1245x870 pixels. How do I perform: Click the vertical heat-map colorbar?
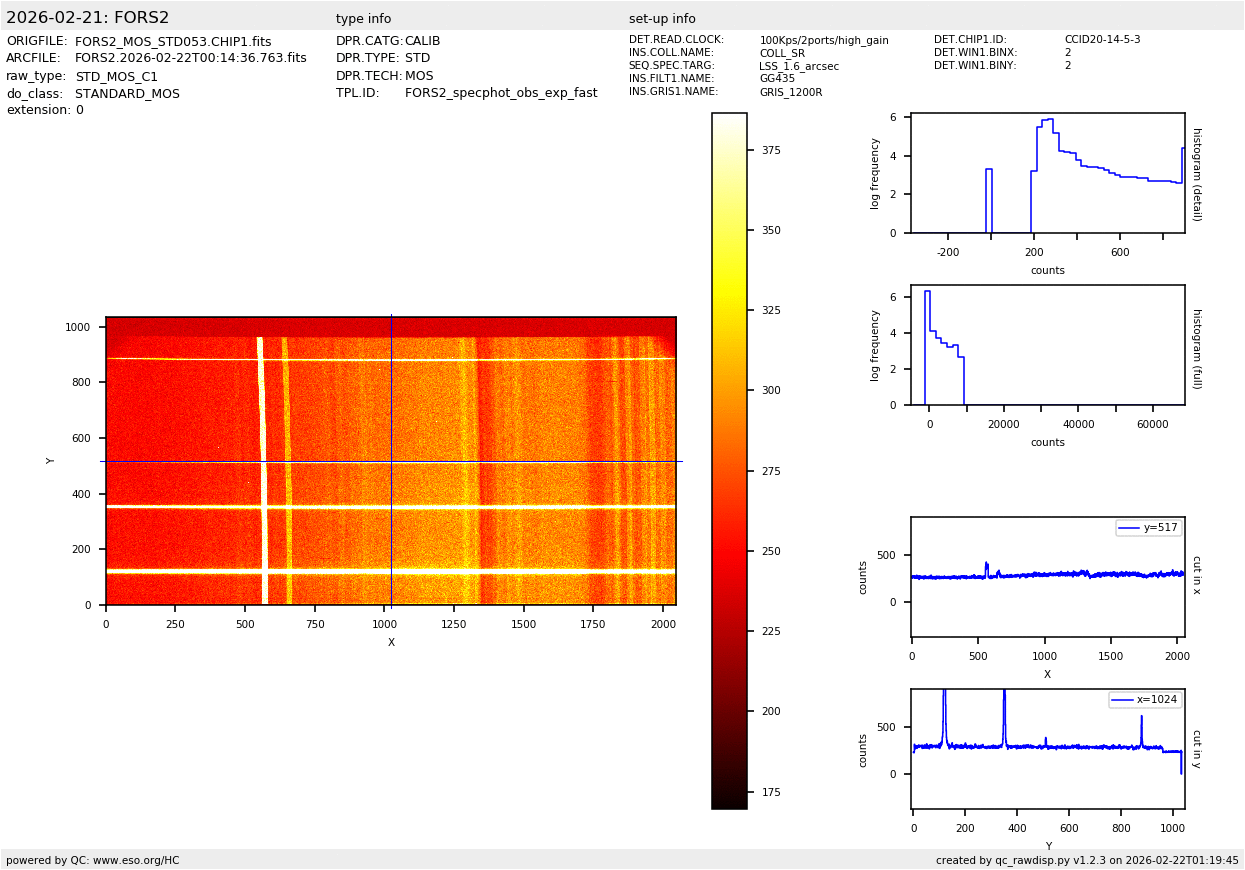click(x=729, y=460)
